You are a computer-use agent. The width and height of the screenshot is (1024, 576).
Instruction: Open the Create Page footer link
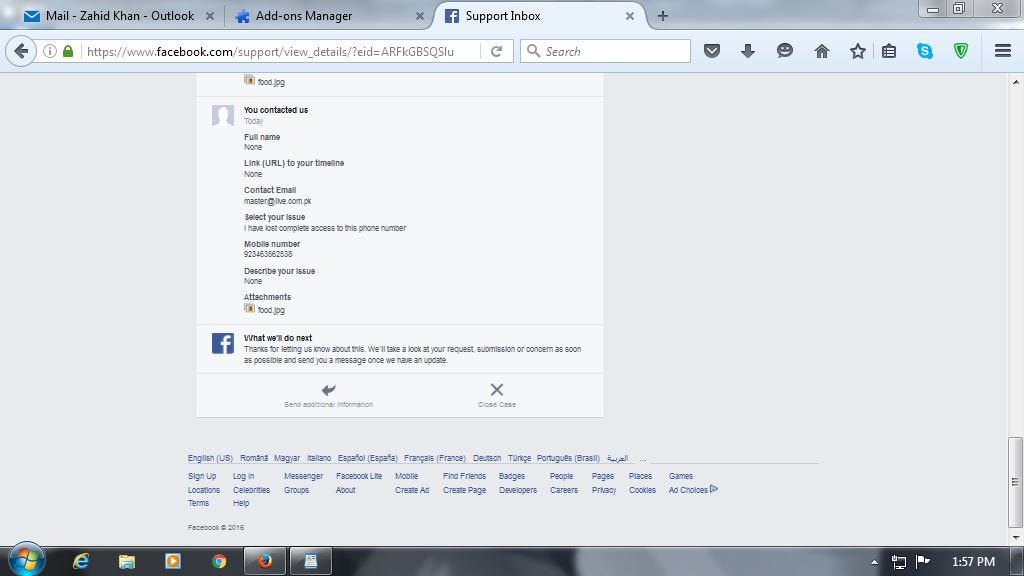pyautogui.click(x=464, y=490)
